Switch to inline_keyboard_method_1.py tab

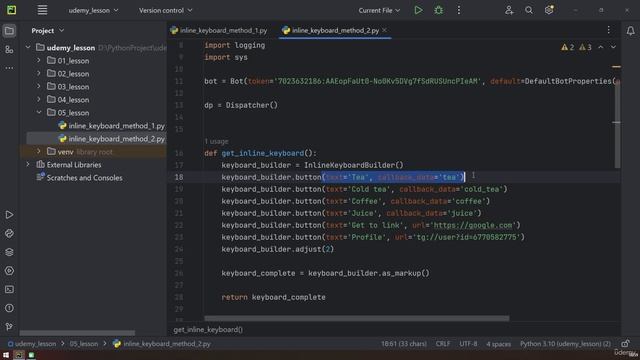click(x=219, y=30)
